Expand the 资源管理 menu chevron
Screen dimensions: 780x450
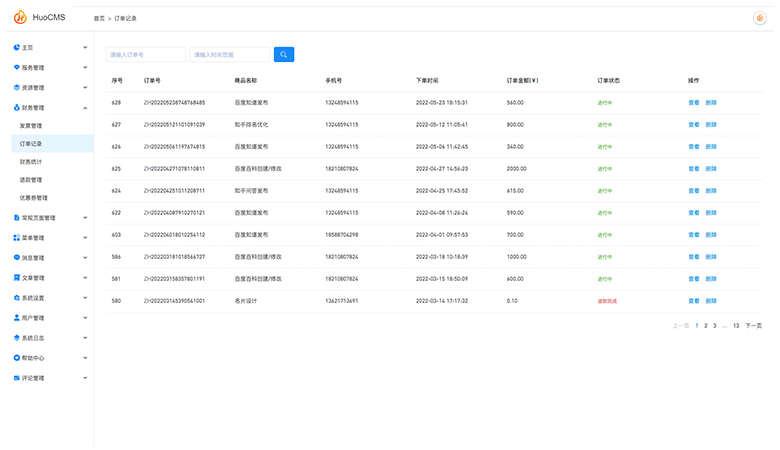coord(85,88)
